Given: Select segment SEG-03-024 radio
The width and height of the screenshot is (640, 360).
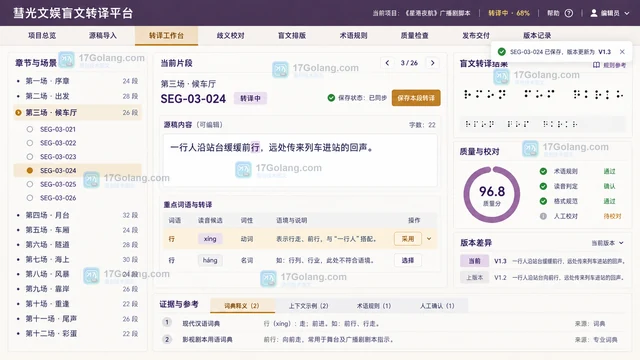Looking at the screenshot, I should tap(30, 171).
